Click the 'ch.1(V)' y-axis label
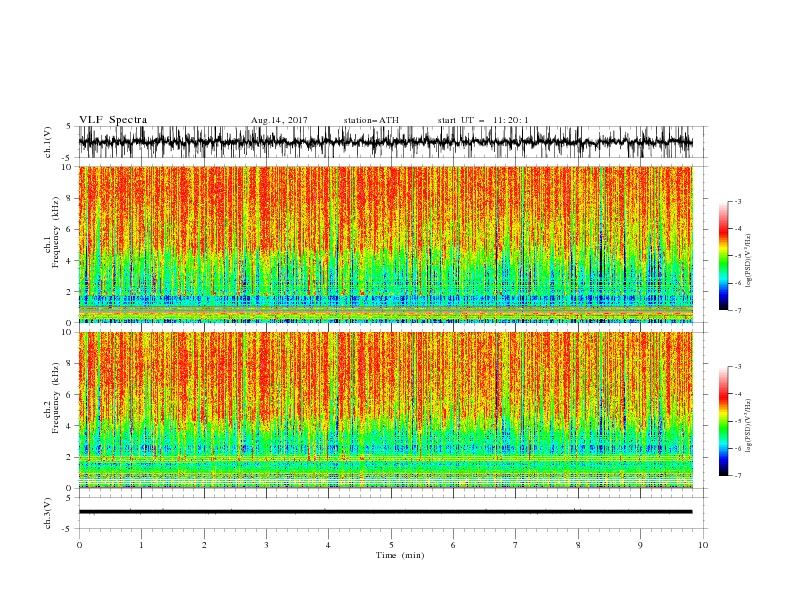Viewport: 792px width, 612px height. [48, 143]
